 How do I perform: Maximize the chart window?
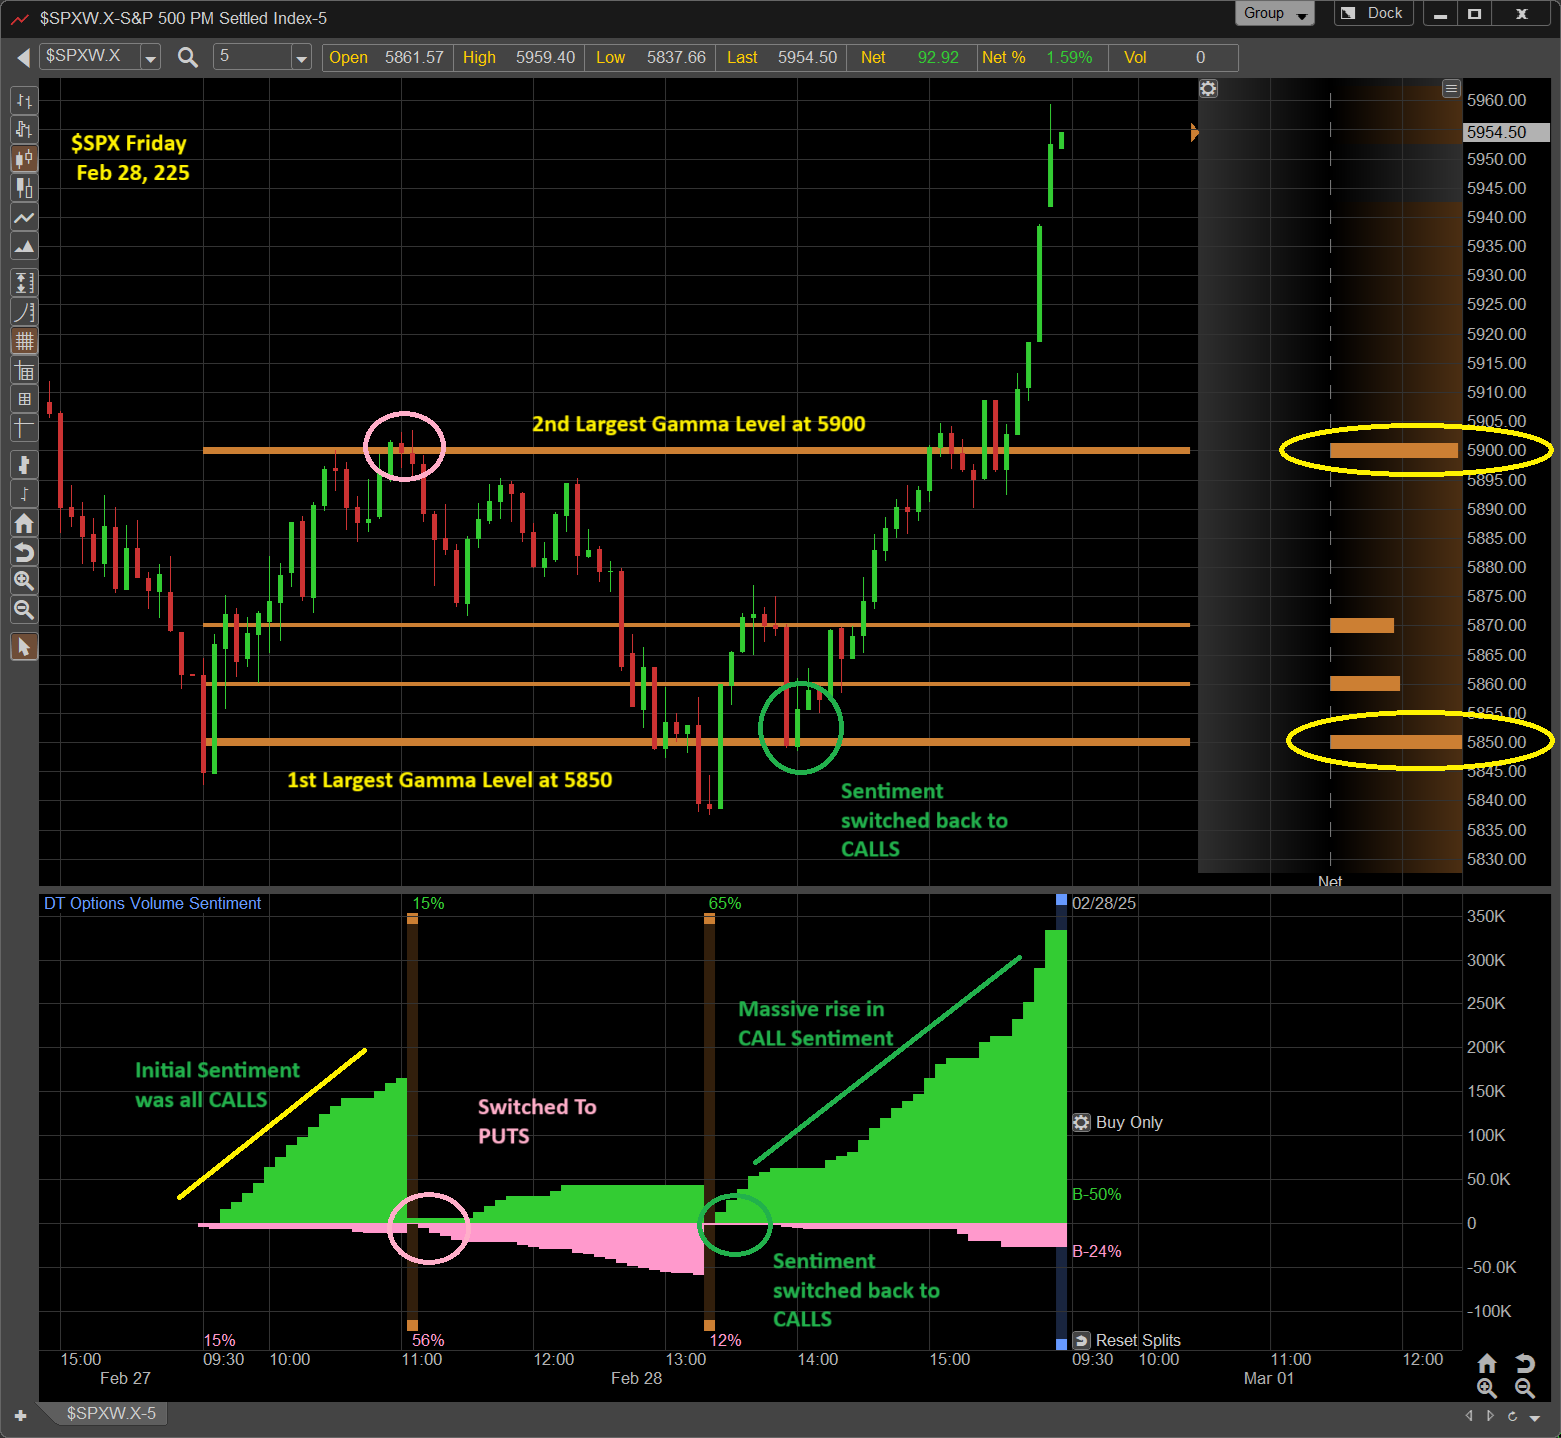pyautogui.click(x=1474, y=14)
